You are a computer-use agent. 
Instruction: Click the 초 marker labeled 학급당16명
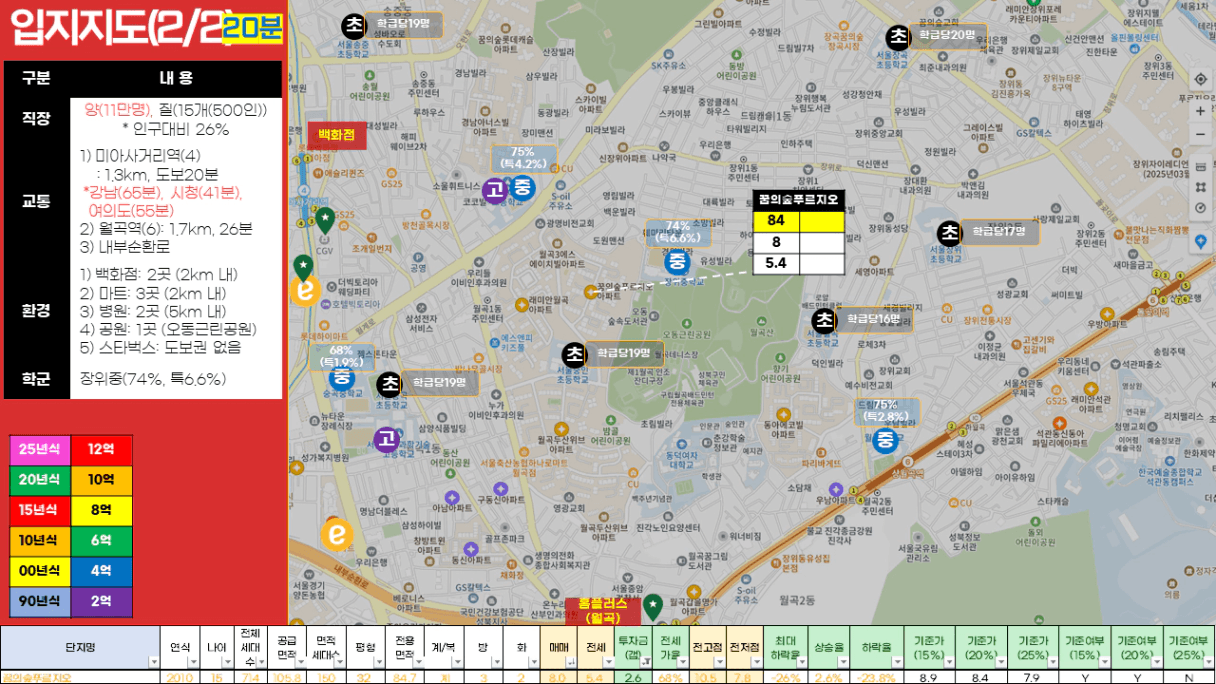tap(823, 321)
